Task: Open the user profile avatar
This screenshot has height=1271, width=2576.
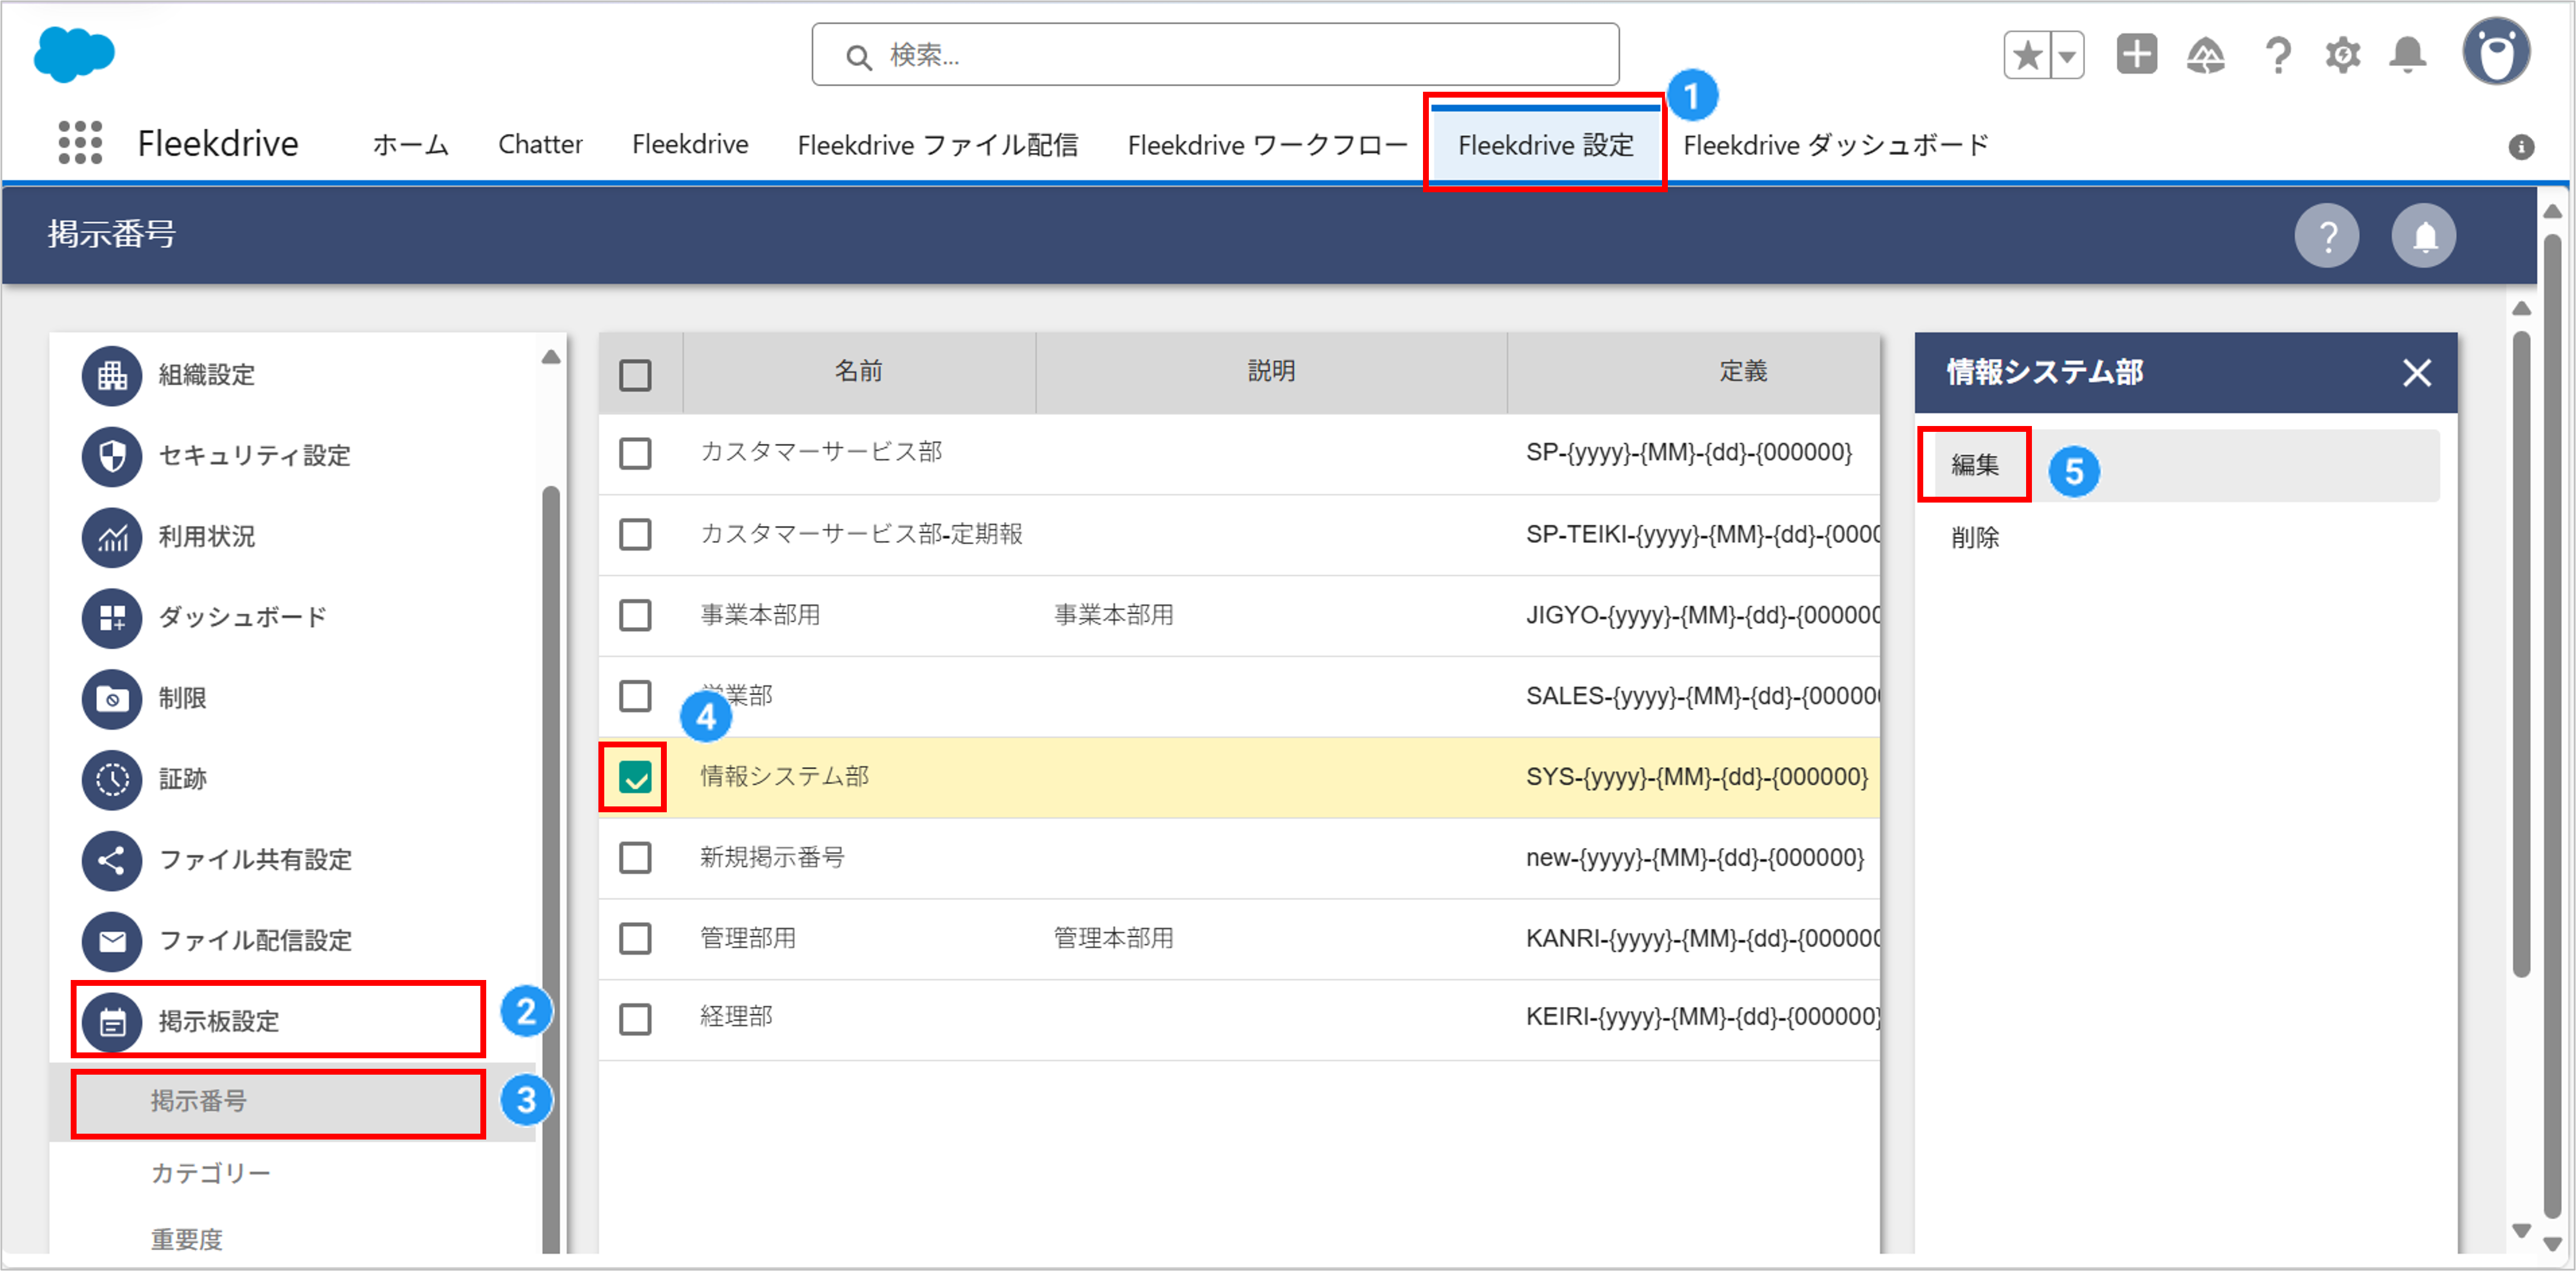Action: 2496,52
